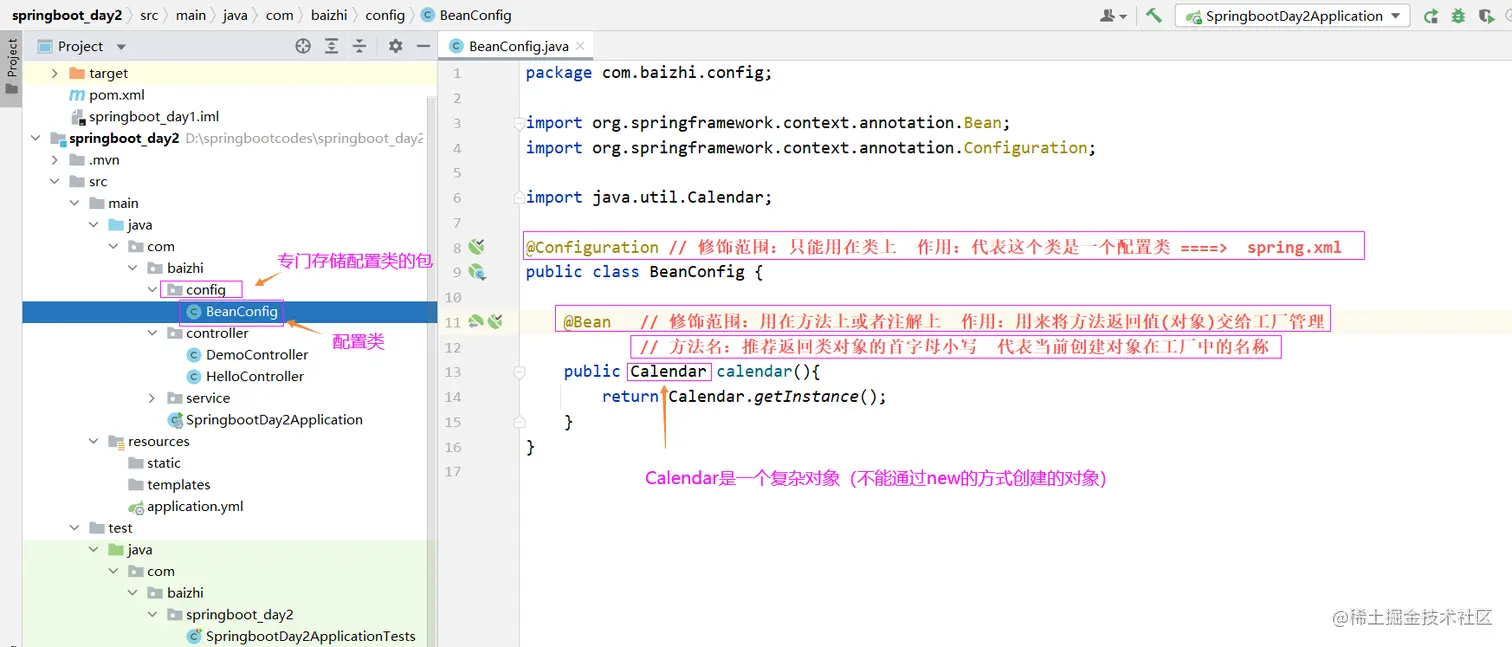Click src in the breadcrumb bar
Viewport: 1512px width, 647px height.
point(149,15)
